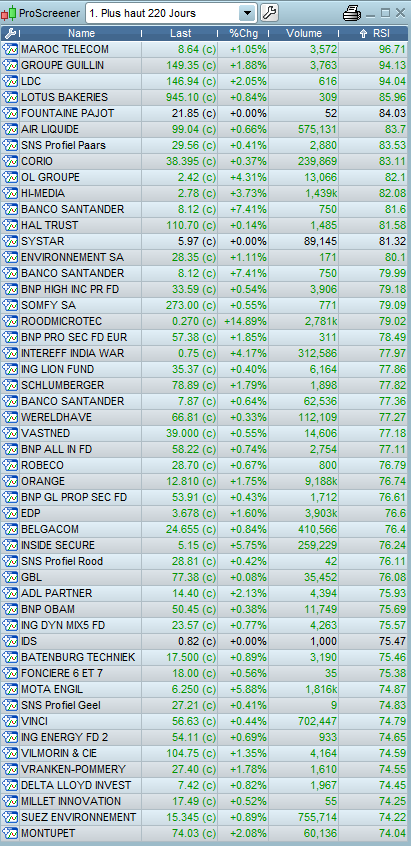Screen dimensions: 411x846
Task: Click volume value 702,447
Action: pos(317,721)
